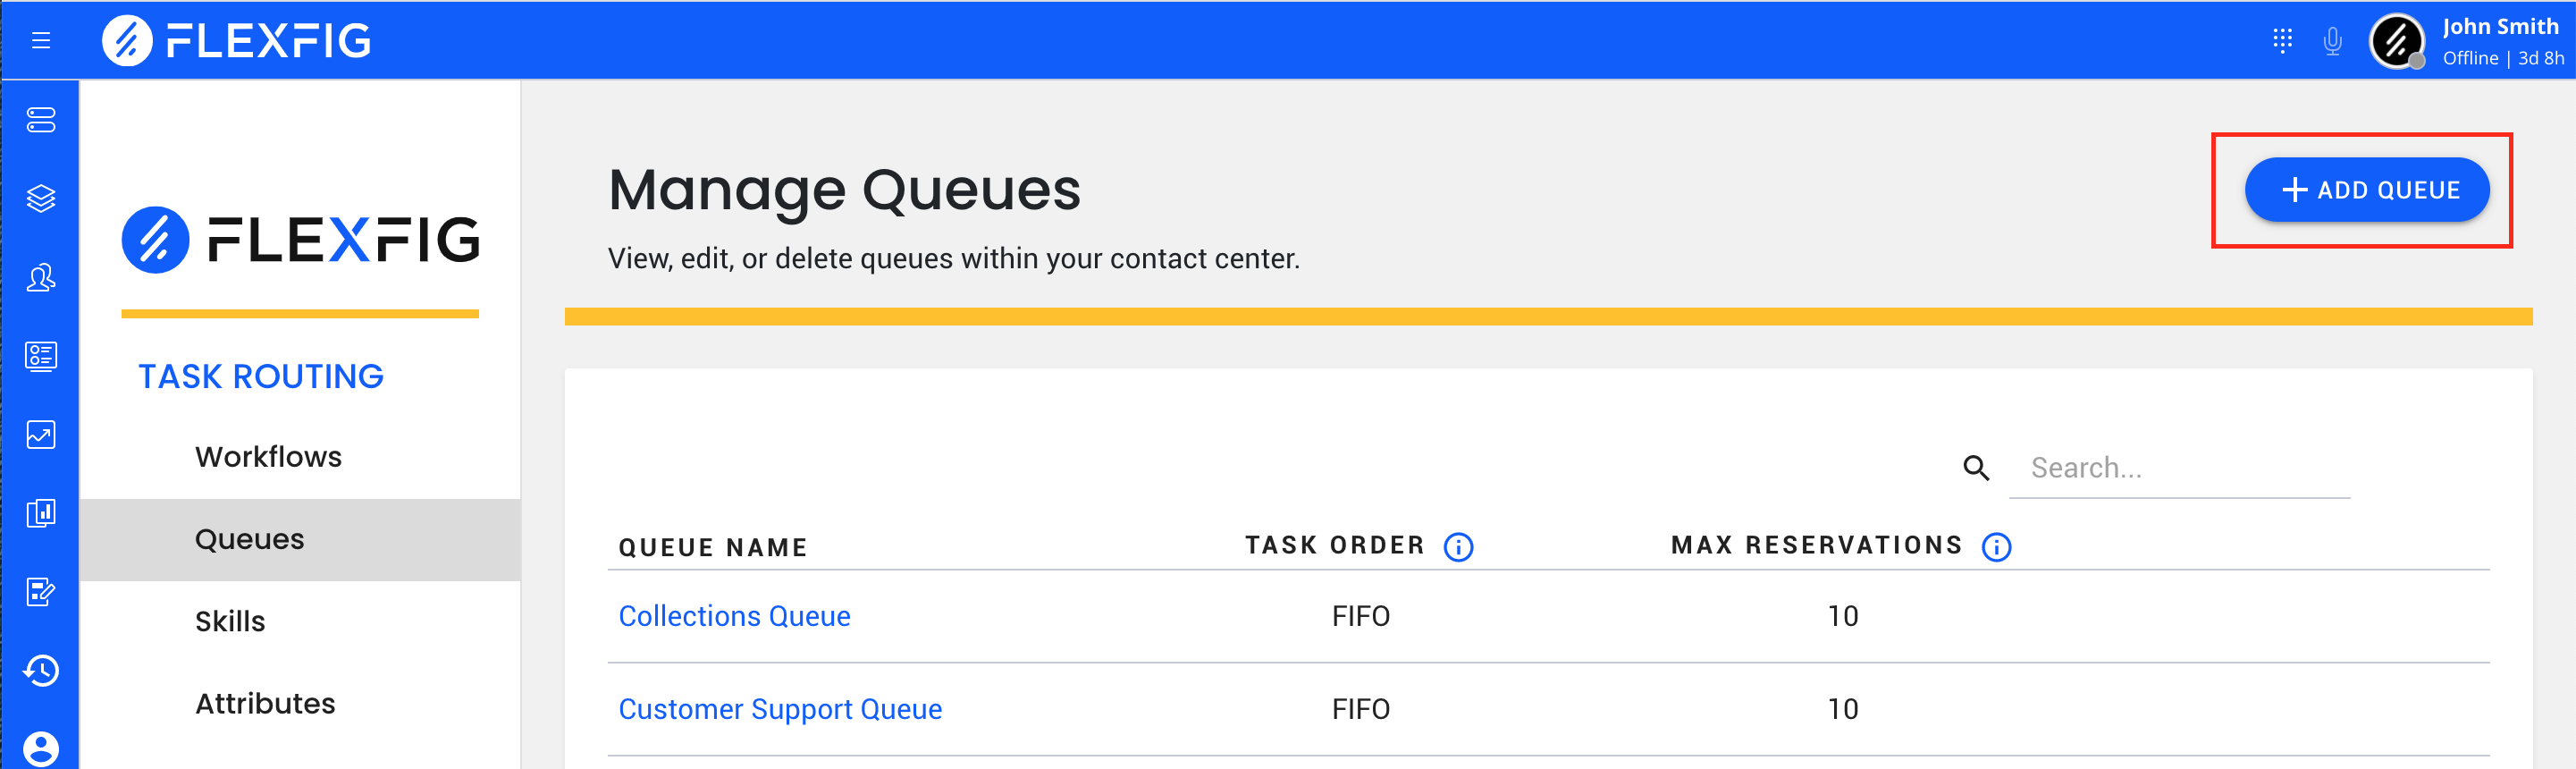This screenshot has width=2576, height=769.
Task: Show Max Reservations info tooltip icon
Action: click(x=1996, y=547)
